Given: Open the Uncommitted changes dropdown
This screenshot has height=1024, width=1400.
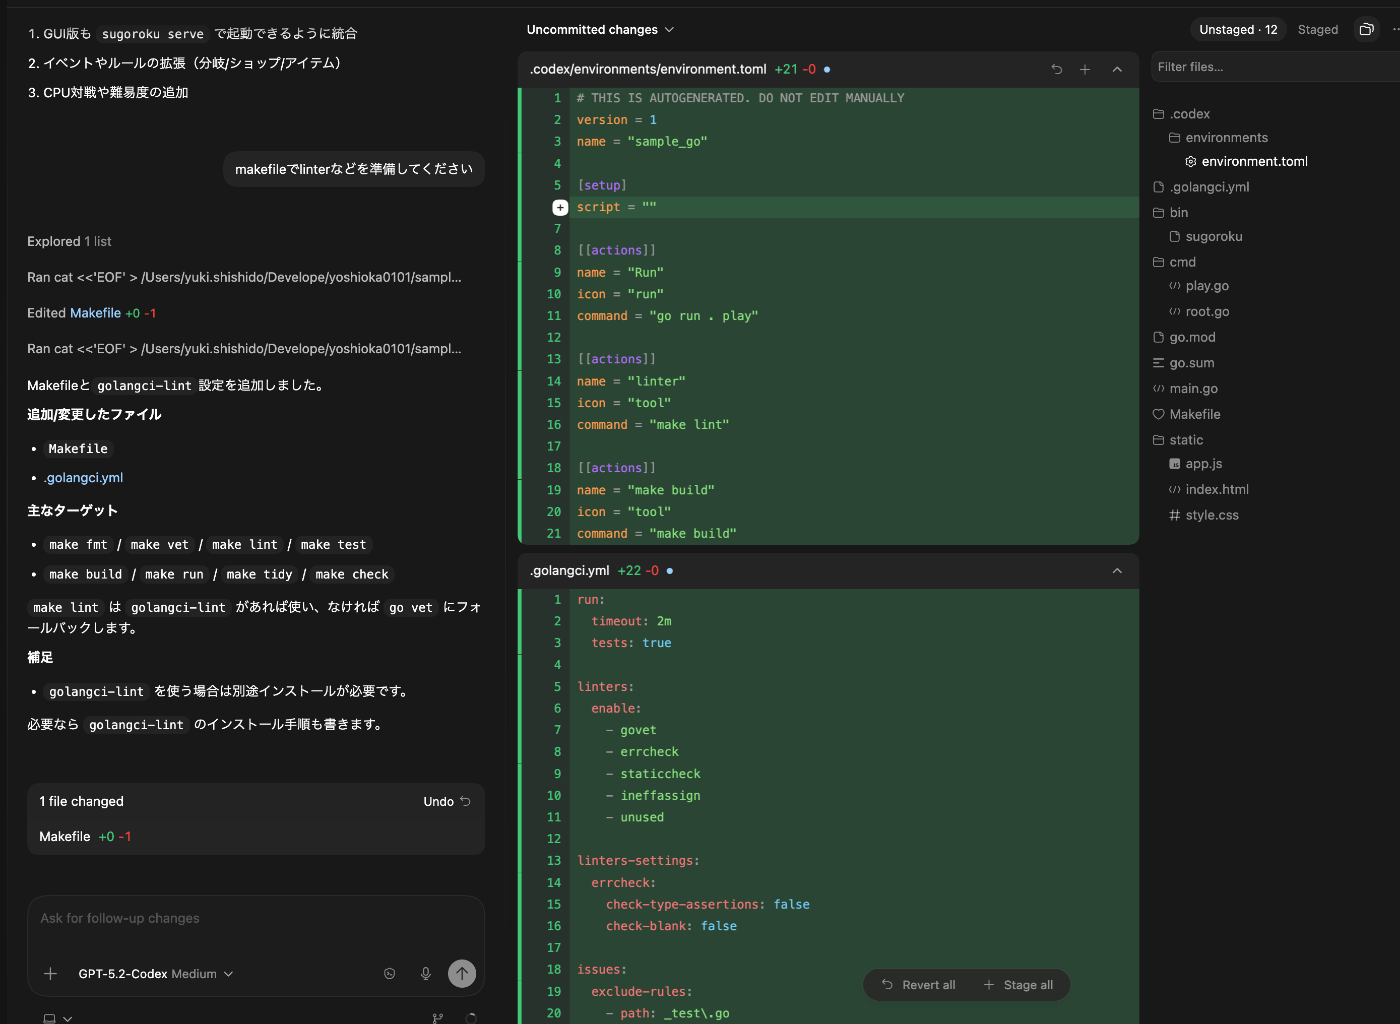Looking at the screenshot, I should (600, 30).
